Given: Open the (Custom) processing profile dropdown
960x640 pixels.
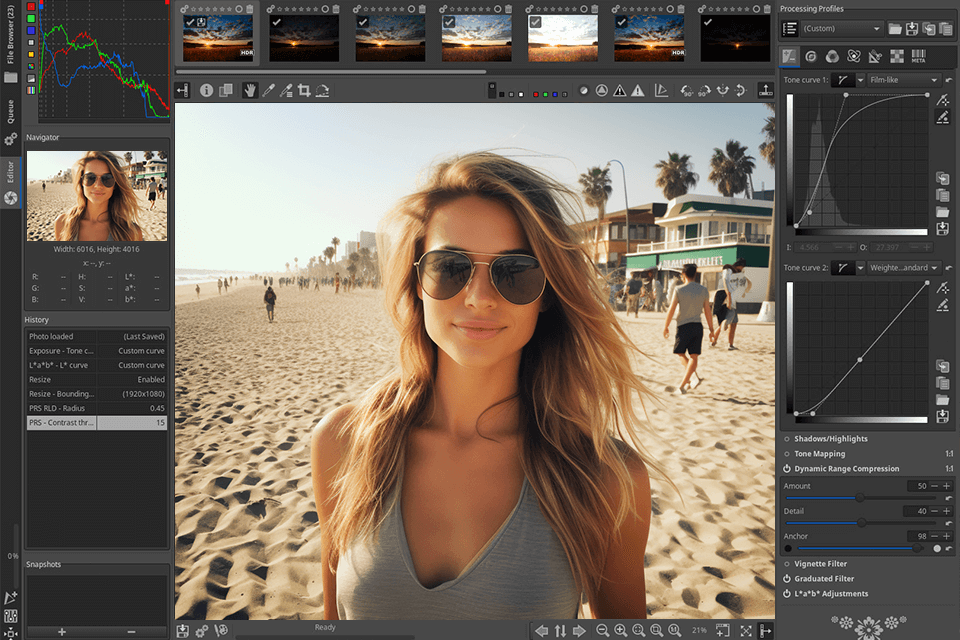Looking at the screenshot, I should coord(842,29).
